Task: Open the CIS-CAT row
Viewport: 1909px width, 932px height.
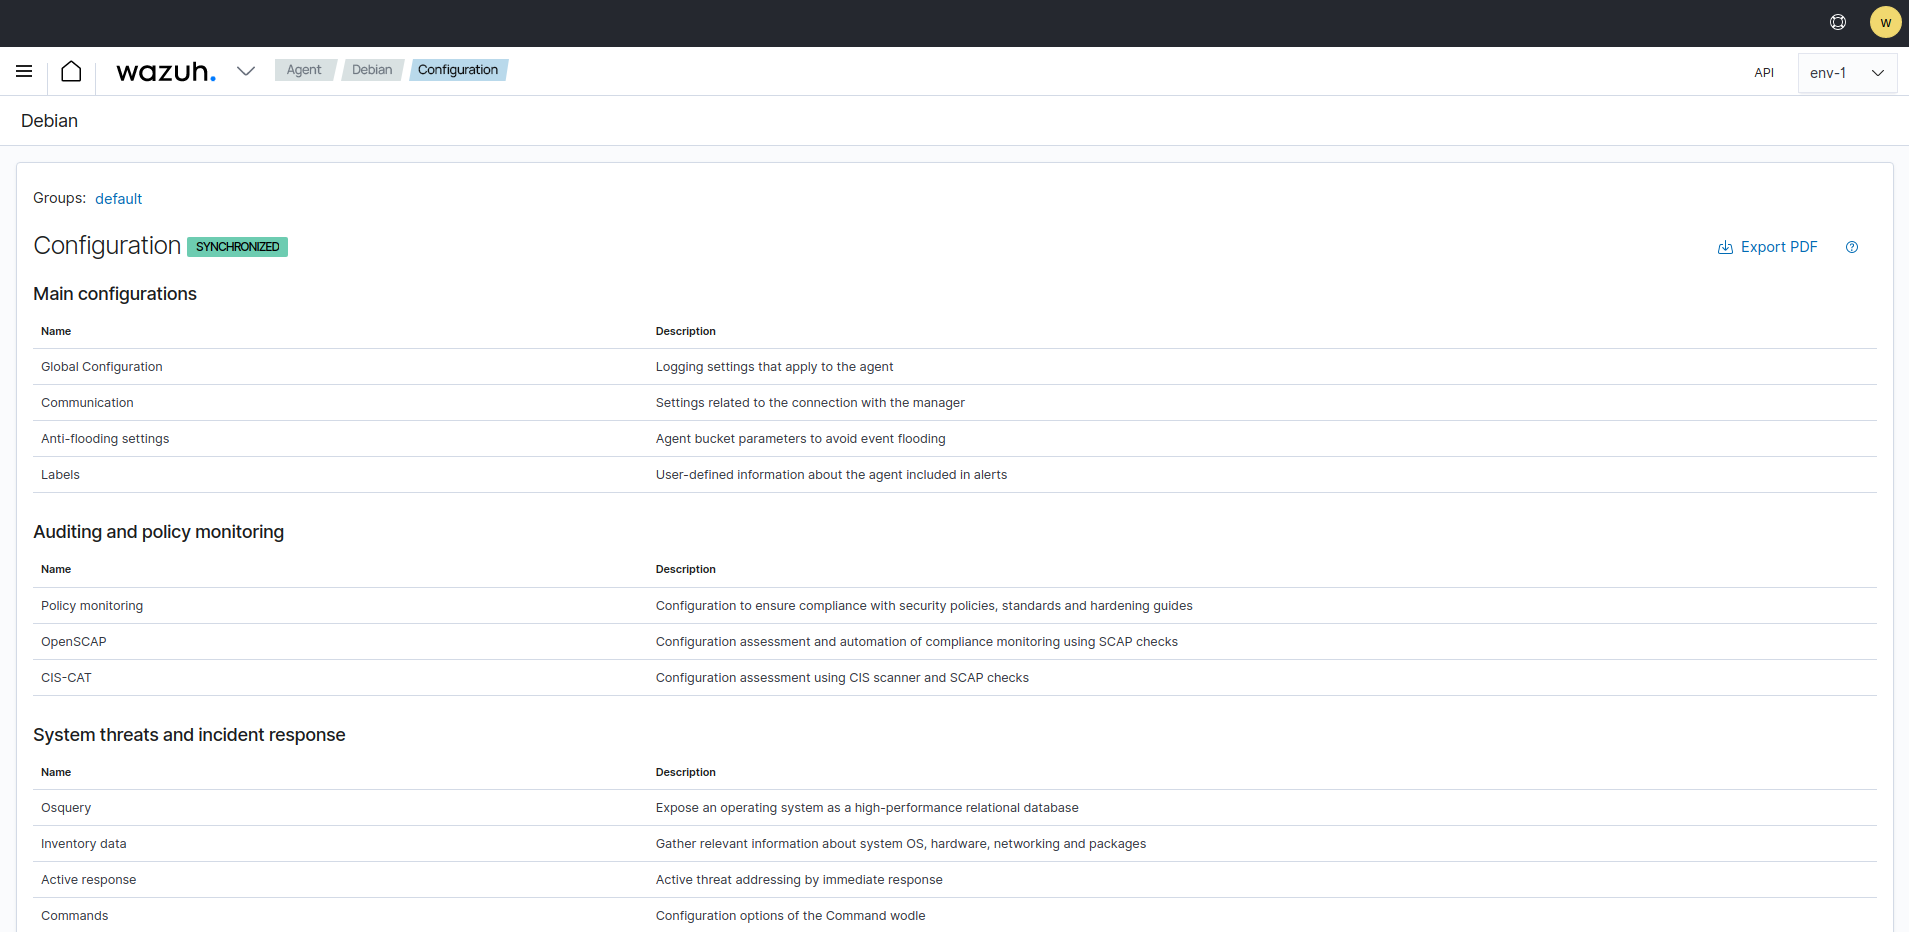Action: (955, 678)
